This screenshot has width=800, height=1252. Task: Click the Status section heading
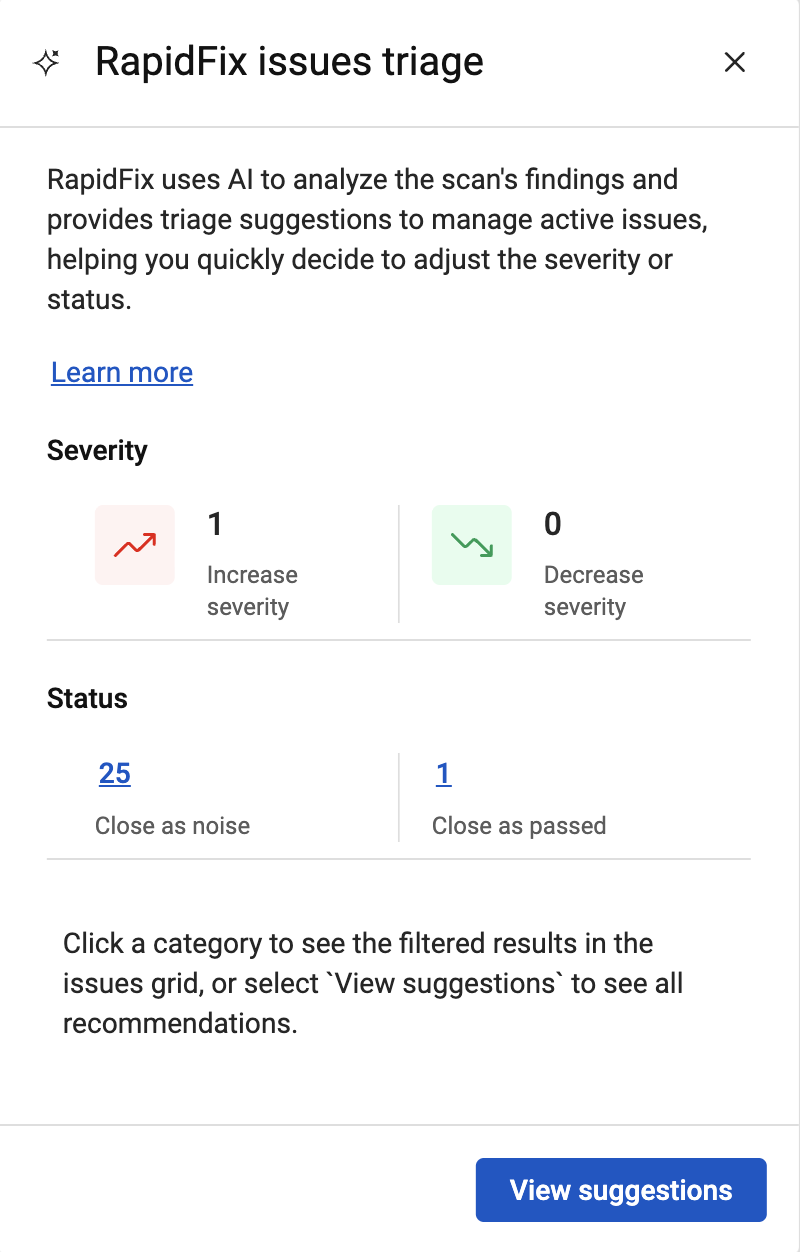[87, 699]
